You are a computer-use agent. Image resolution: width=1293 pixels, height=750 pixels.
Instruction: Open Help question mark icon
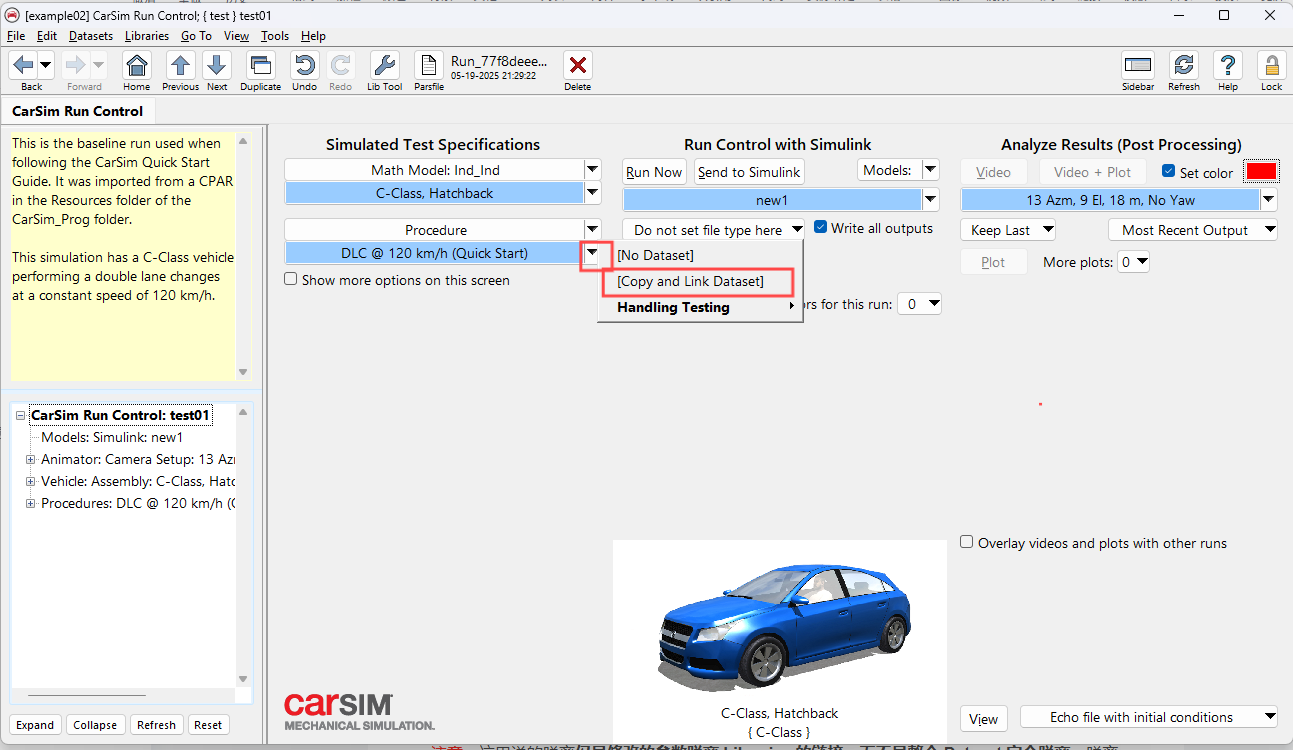pyautogui.click(x=1228, y=66)
